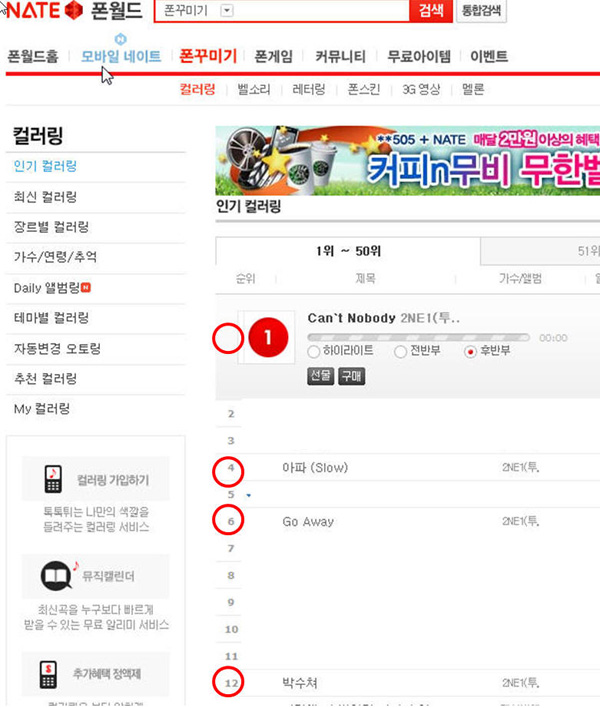Click the rank 1 red circle thumbnail

tap(268, 337)
